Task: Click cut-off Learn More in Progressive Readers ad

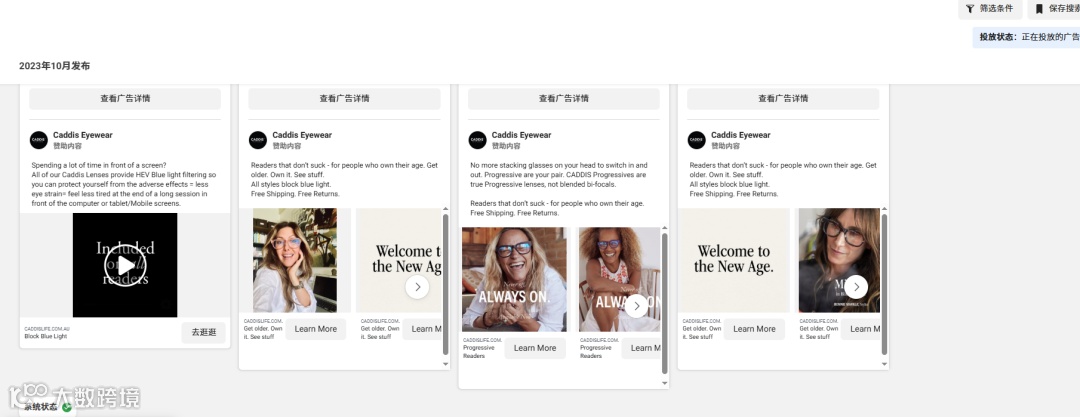Action: (641, 348)
